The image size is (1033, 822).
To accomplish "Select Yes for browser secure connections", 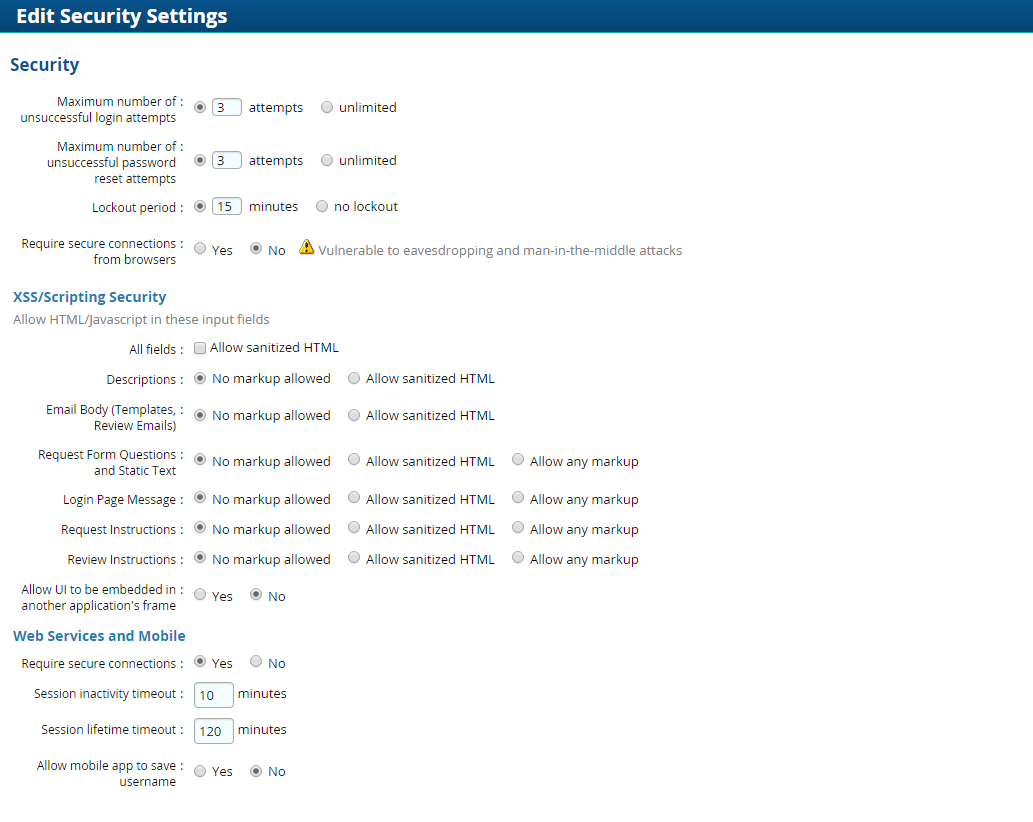I will pyautogui.click(x=200, y=249).
